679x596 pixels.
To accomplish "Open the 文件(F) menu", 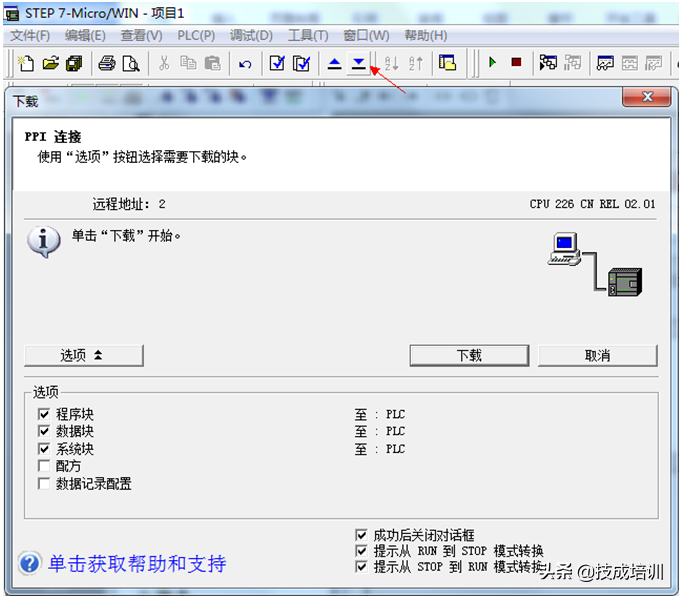I will [x=30, y=36].
